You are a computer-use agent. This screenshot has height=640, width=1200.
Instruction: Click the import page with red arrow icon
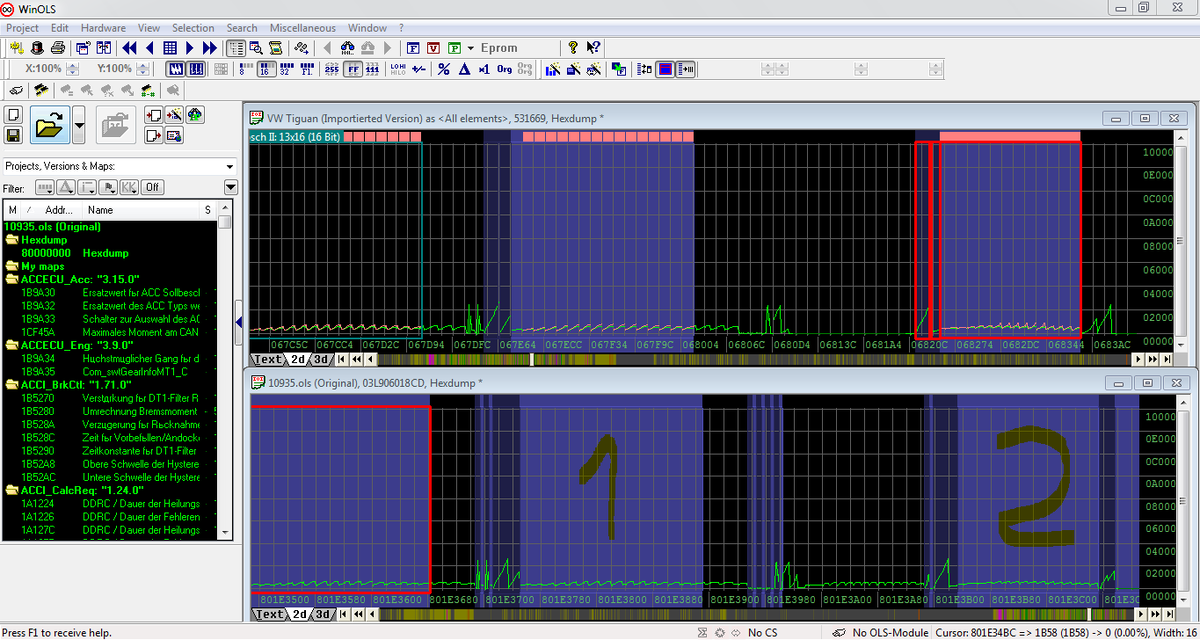pos(153,115)
